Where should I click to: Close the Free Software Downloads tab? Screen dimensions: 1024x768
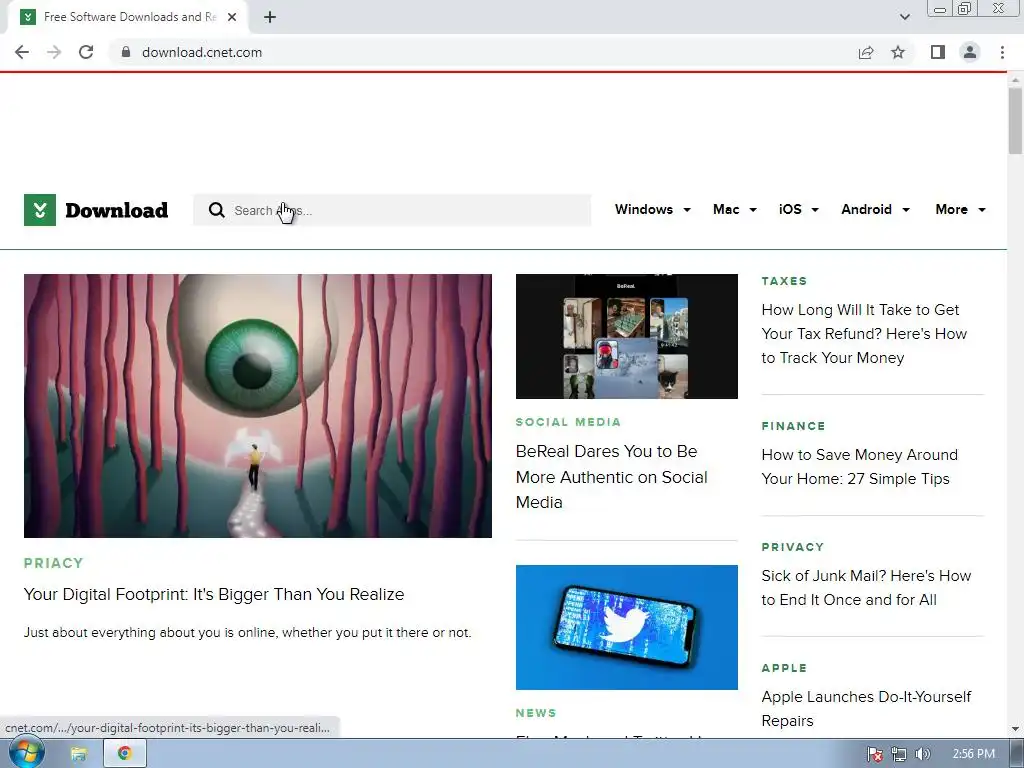[x=232, y=17]
